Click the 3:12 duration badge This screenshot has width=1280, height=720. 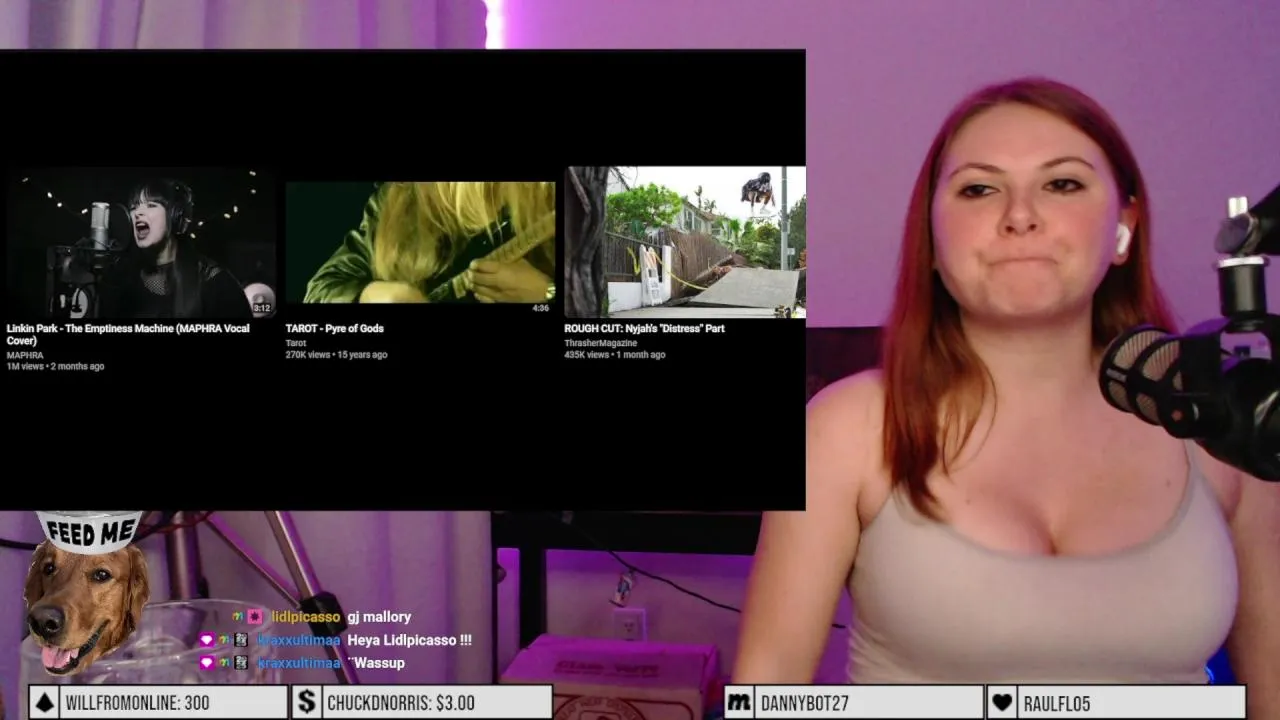[x=262, y=308]
